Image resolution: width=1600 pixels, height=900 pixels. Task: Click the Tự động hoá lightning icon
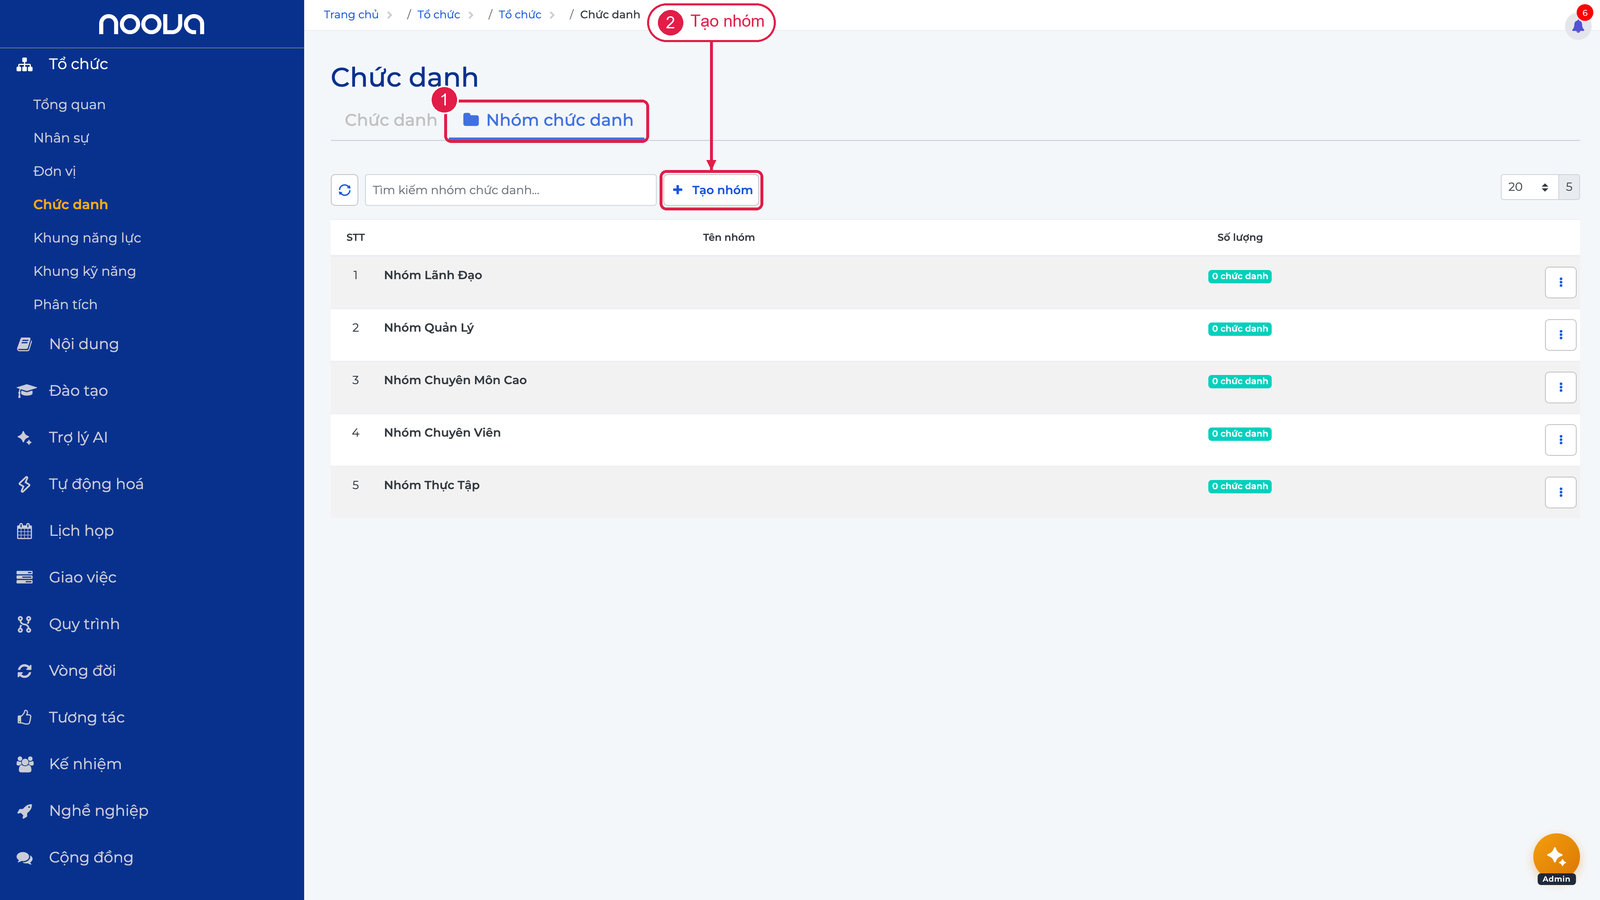[25, 484]
